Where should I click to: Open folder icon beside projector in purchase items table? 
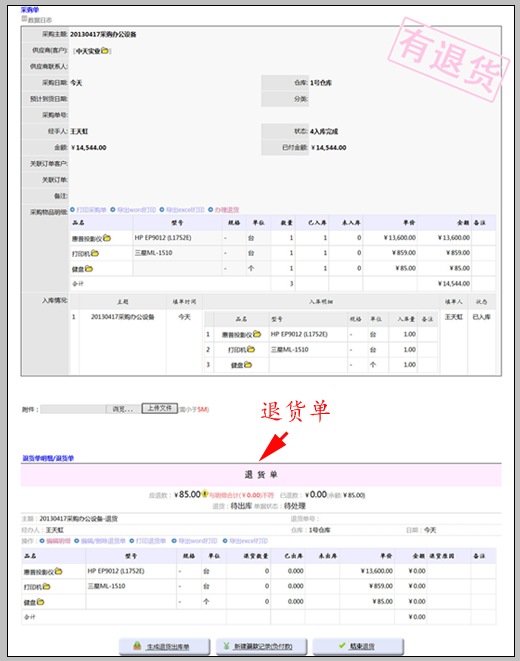107,238
